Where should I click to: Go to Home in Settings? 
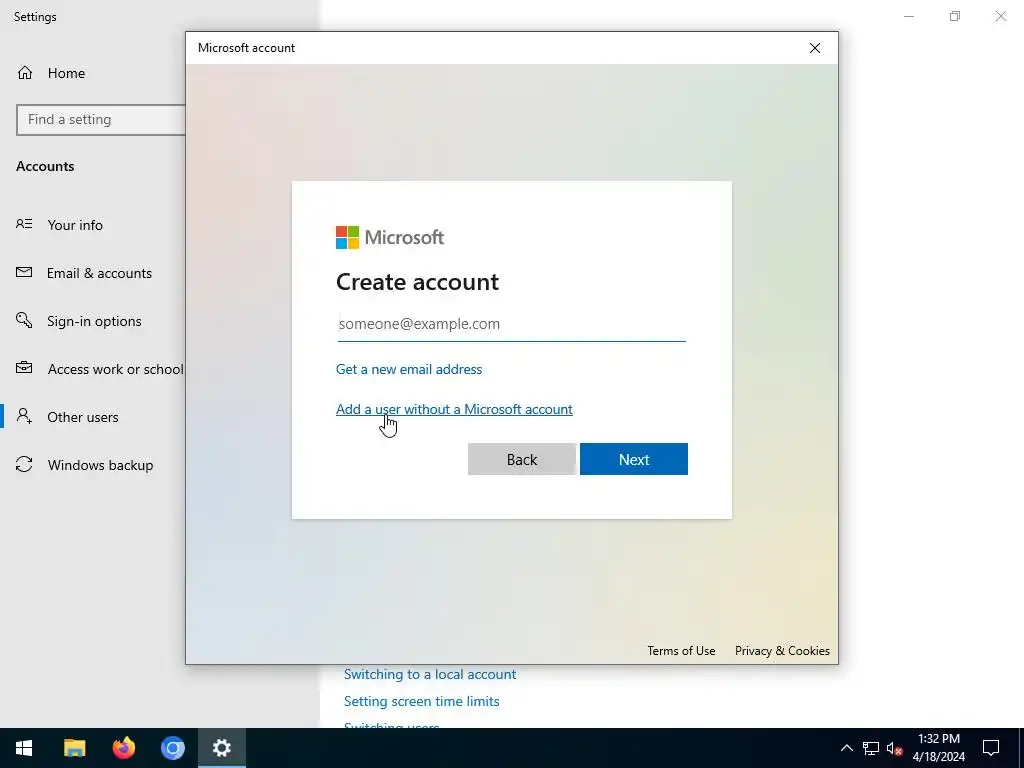[x=66, y=73]
